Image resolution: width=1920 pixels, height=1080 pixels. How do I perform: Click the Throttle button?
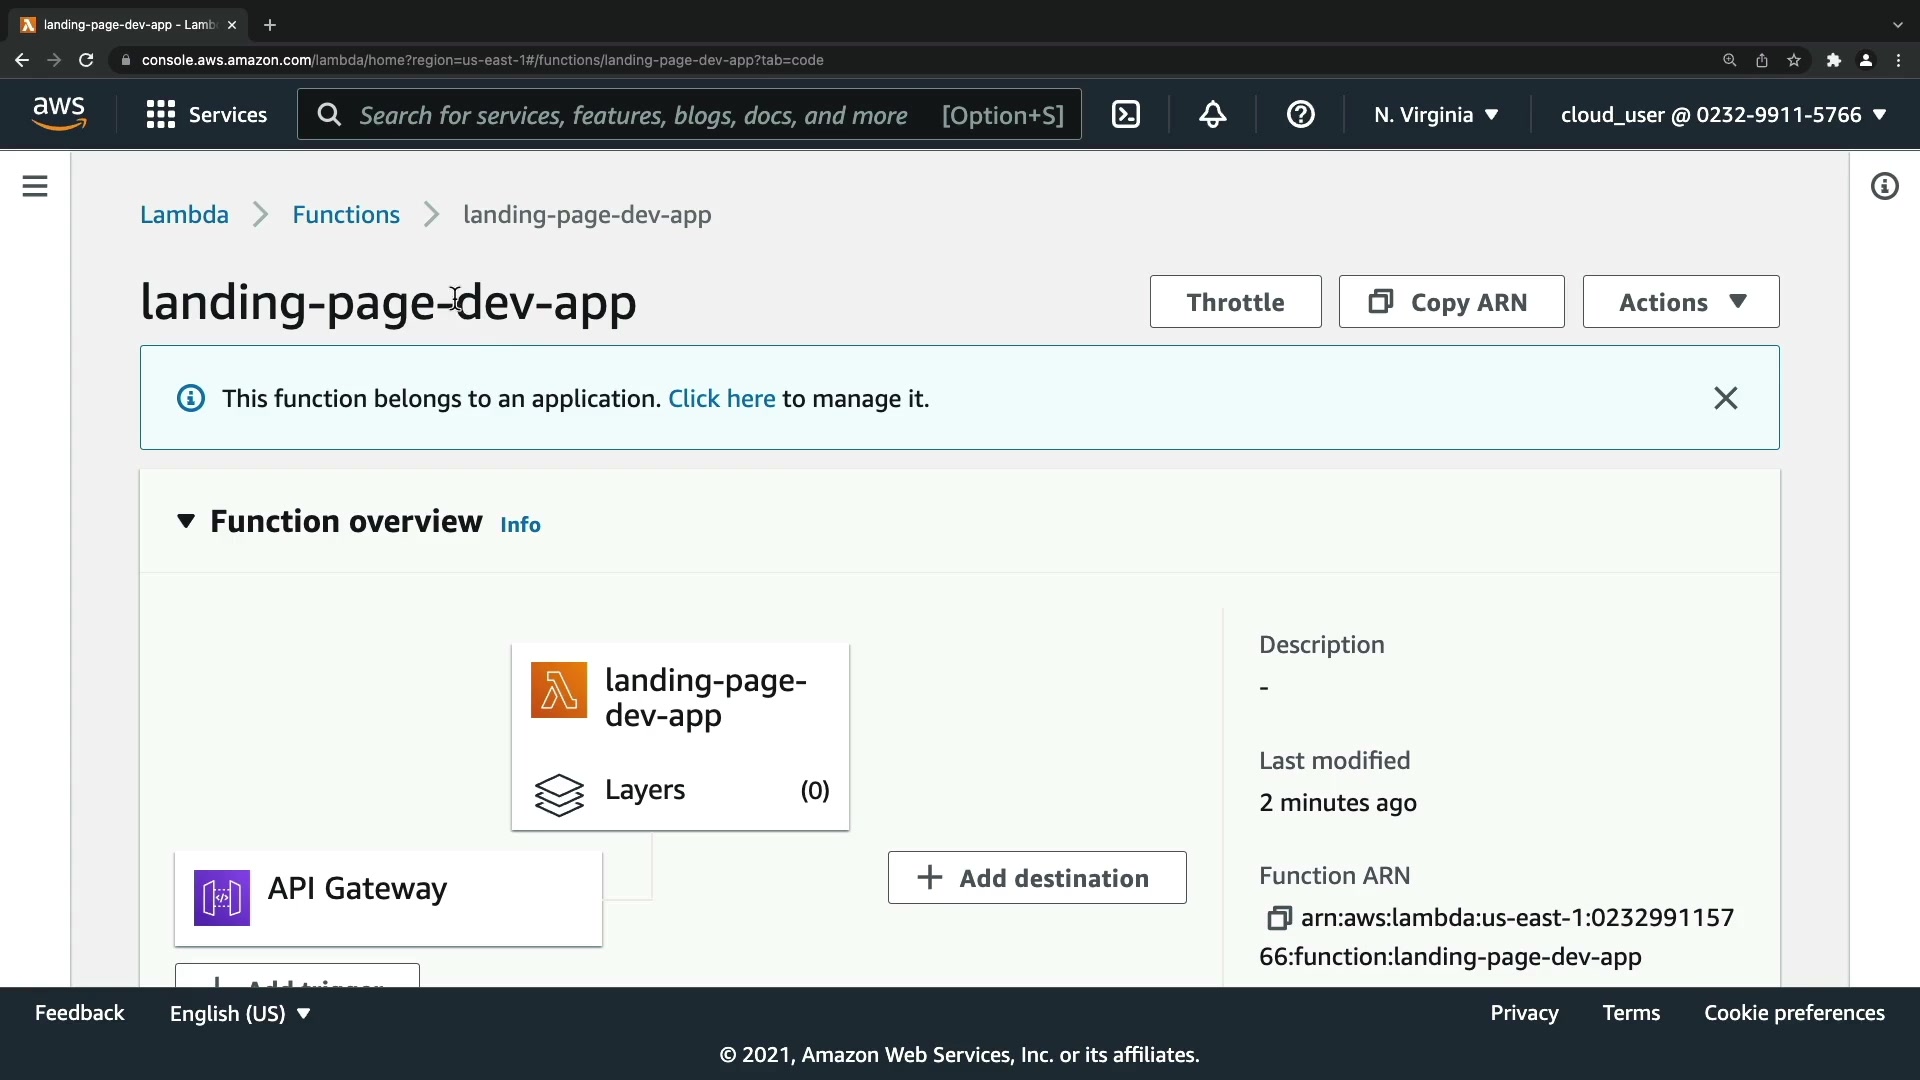pyautogui.click(x=1235, y=302)
